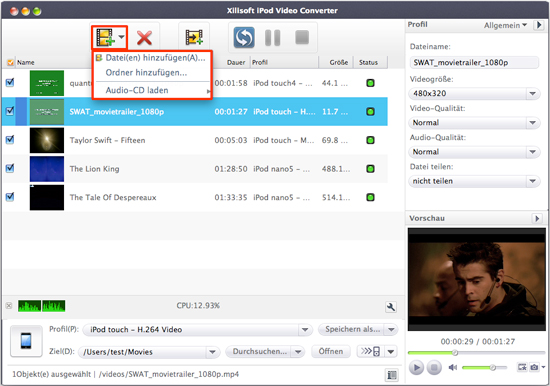The width and height of the screenshot is (550, 386).
Task: Stop the conversion
Action: click(302, 37)
